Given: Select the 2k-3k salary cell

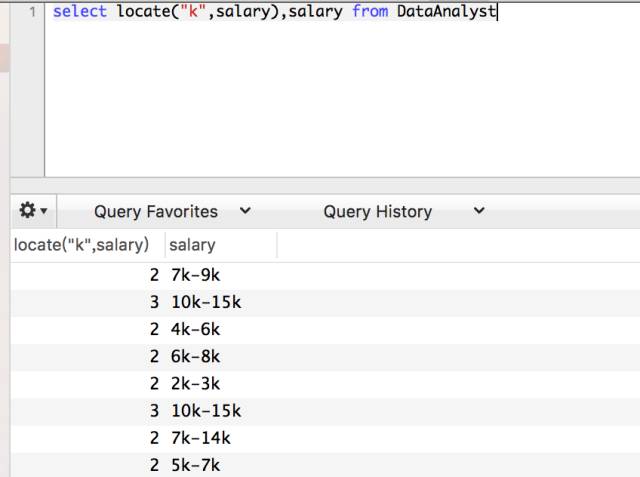Looking at the screenshot, I should (196, 384).
